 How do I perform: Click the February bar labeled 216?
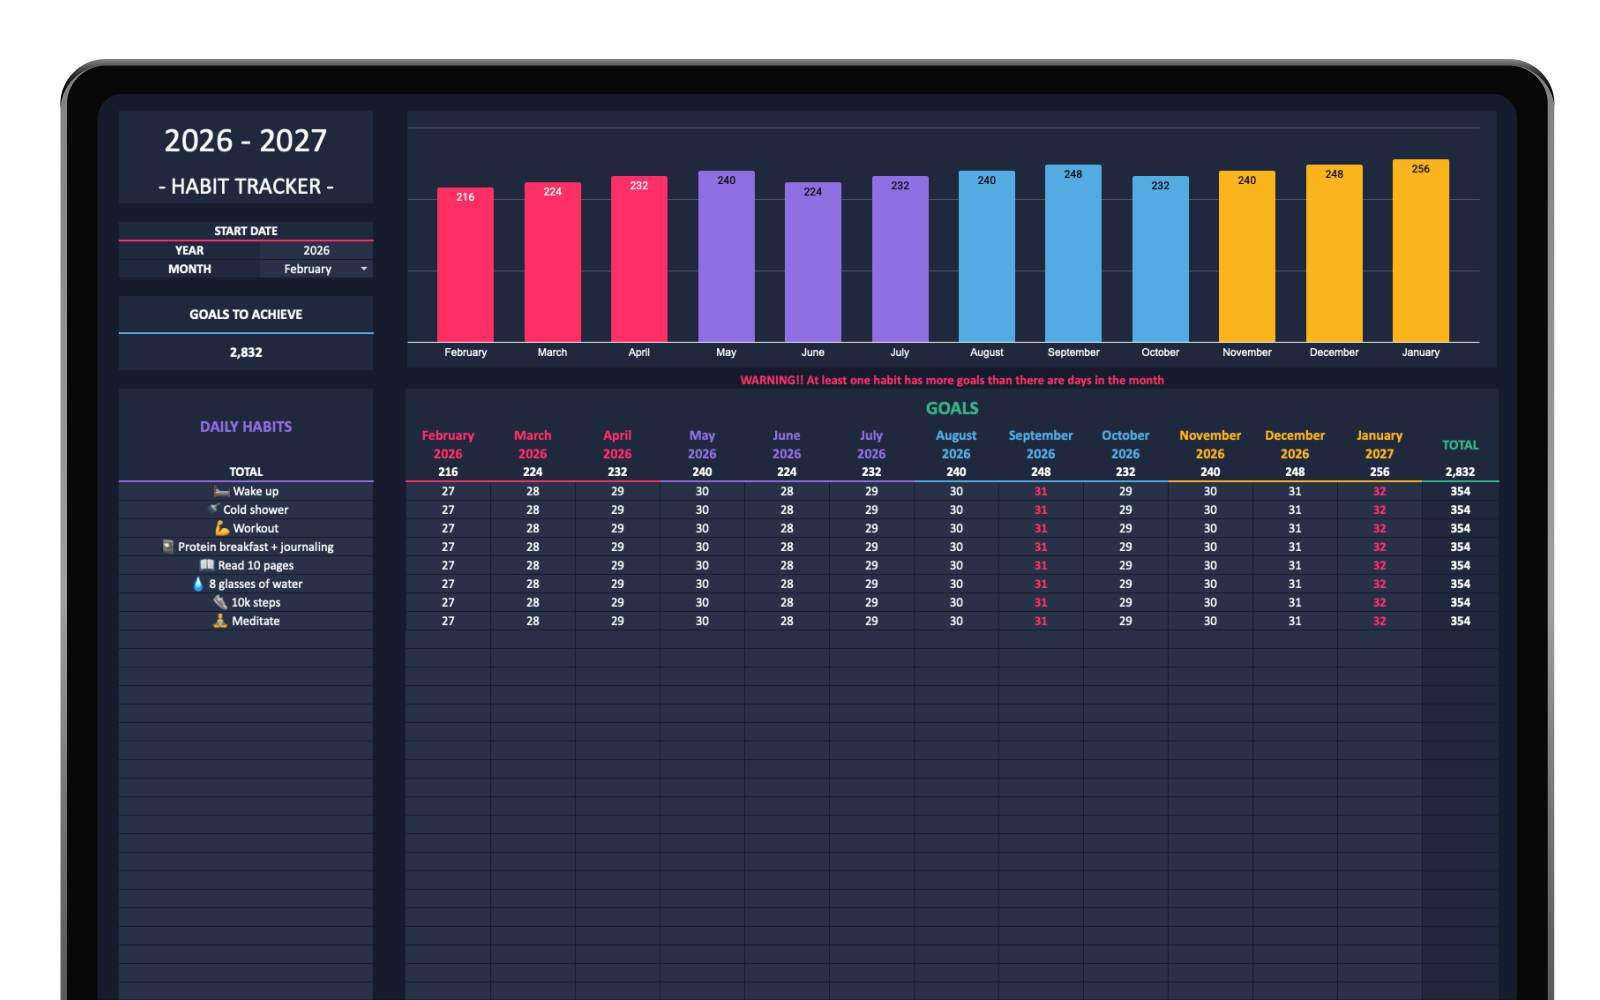pyautogui.click(x=465, y=265)
